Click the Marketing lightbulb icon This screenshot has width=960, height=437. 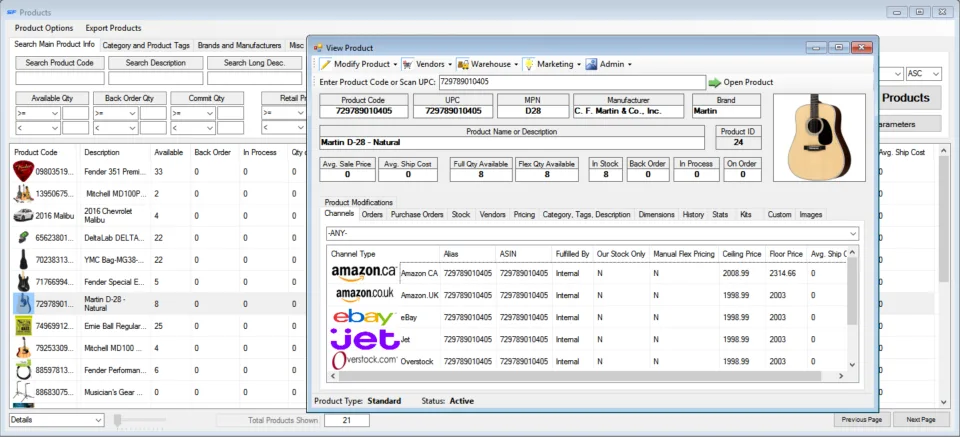529,64
